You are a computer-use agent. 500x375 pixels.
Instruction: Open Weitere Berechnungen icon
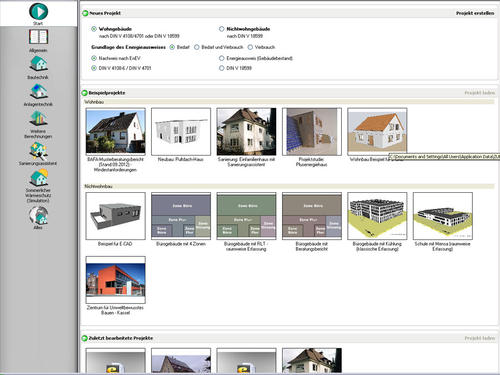click(38, 118)
